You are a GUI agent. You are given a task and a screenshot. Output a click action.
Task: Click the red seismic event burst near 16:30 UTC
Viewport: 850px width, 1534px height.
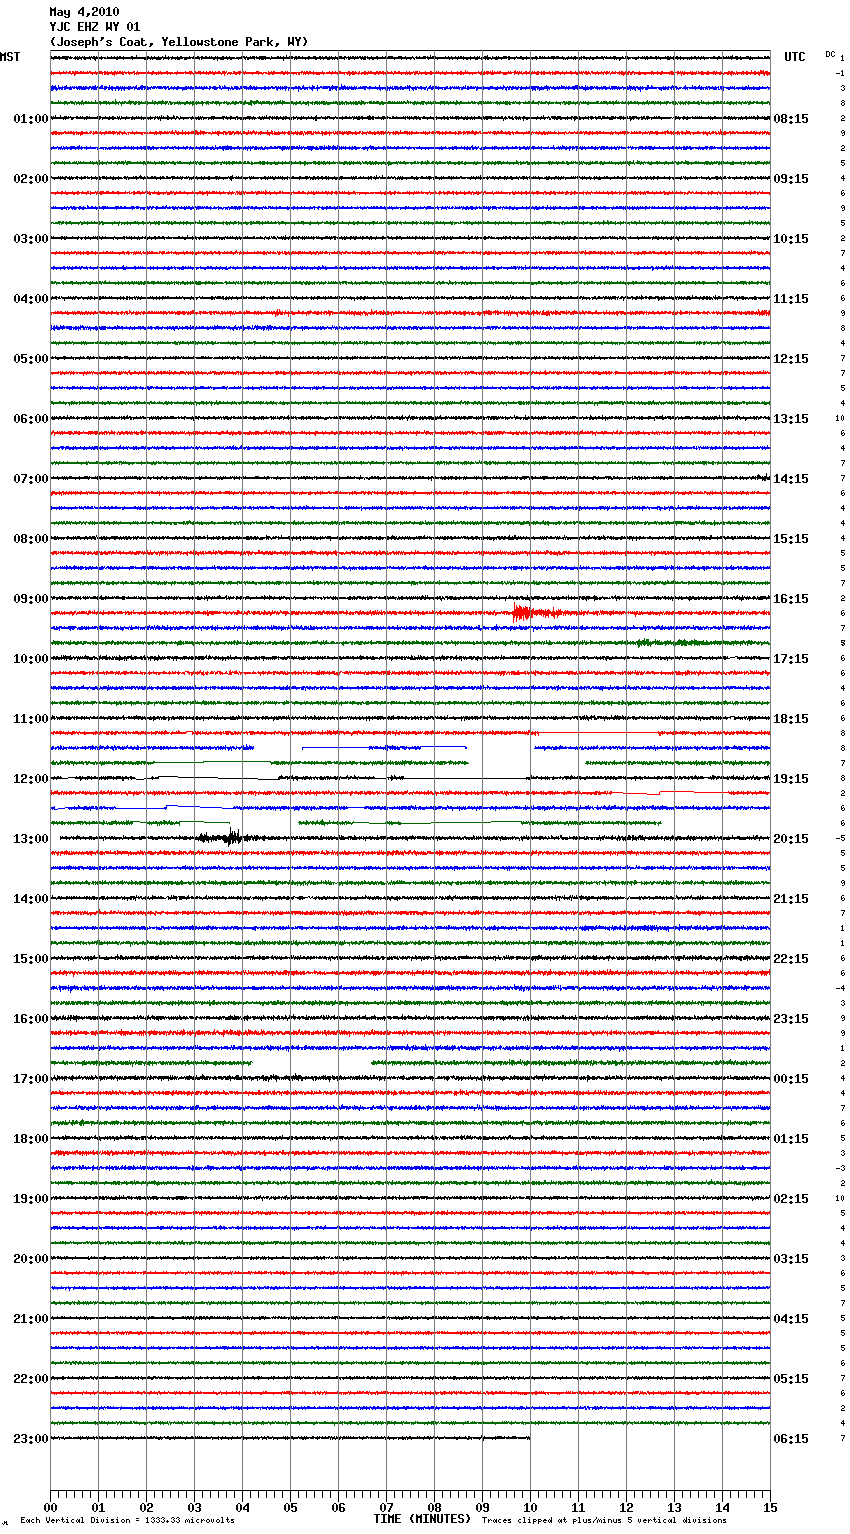coord(535,613)
